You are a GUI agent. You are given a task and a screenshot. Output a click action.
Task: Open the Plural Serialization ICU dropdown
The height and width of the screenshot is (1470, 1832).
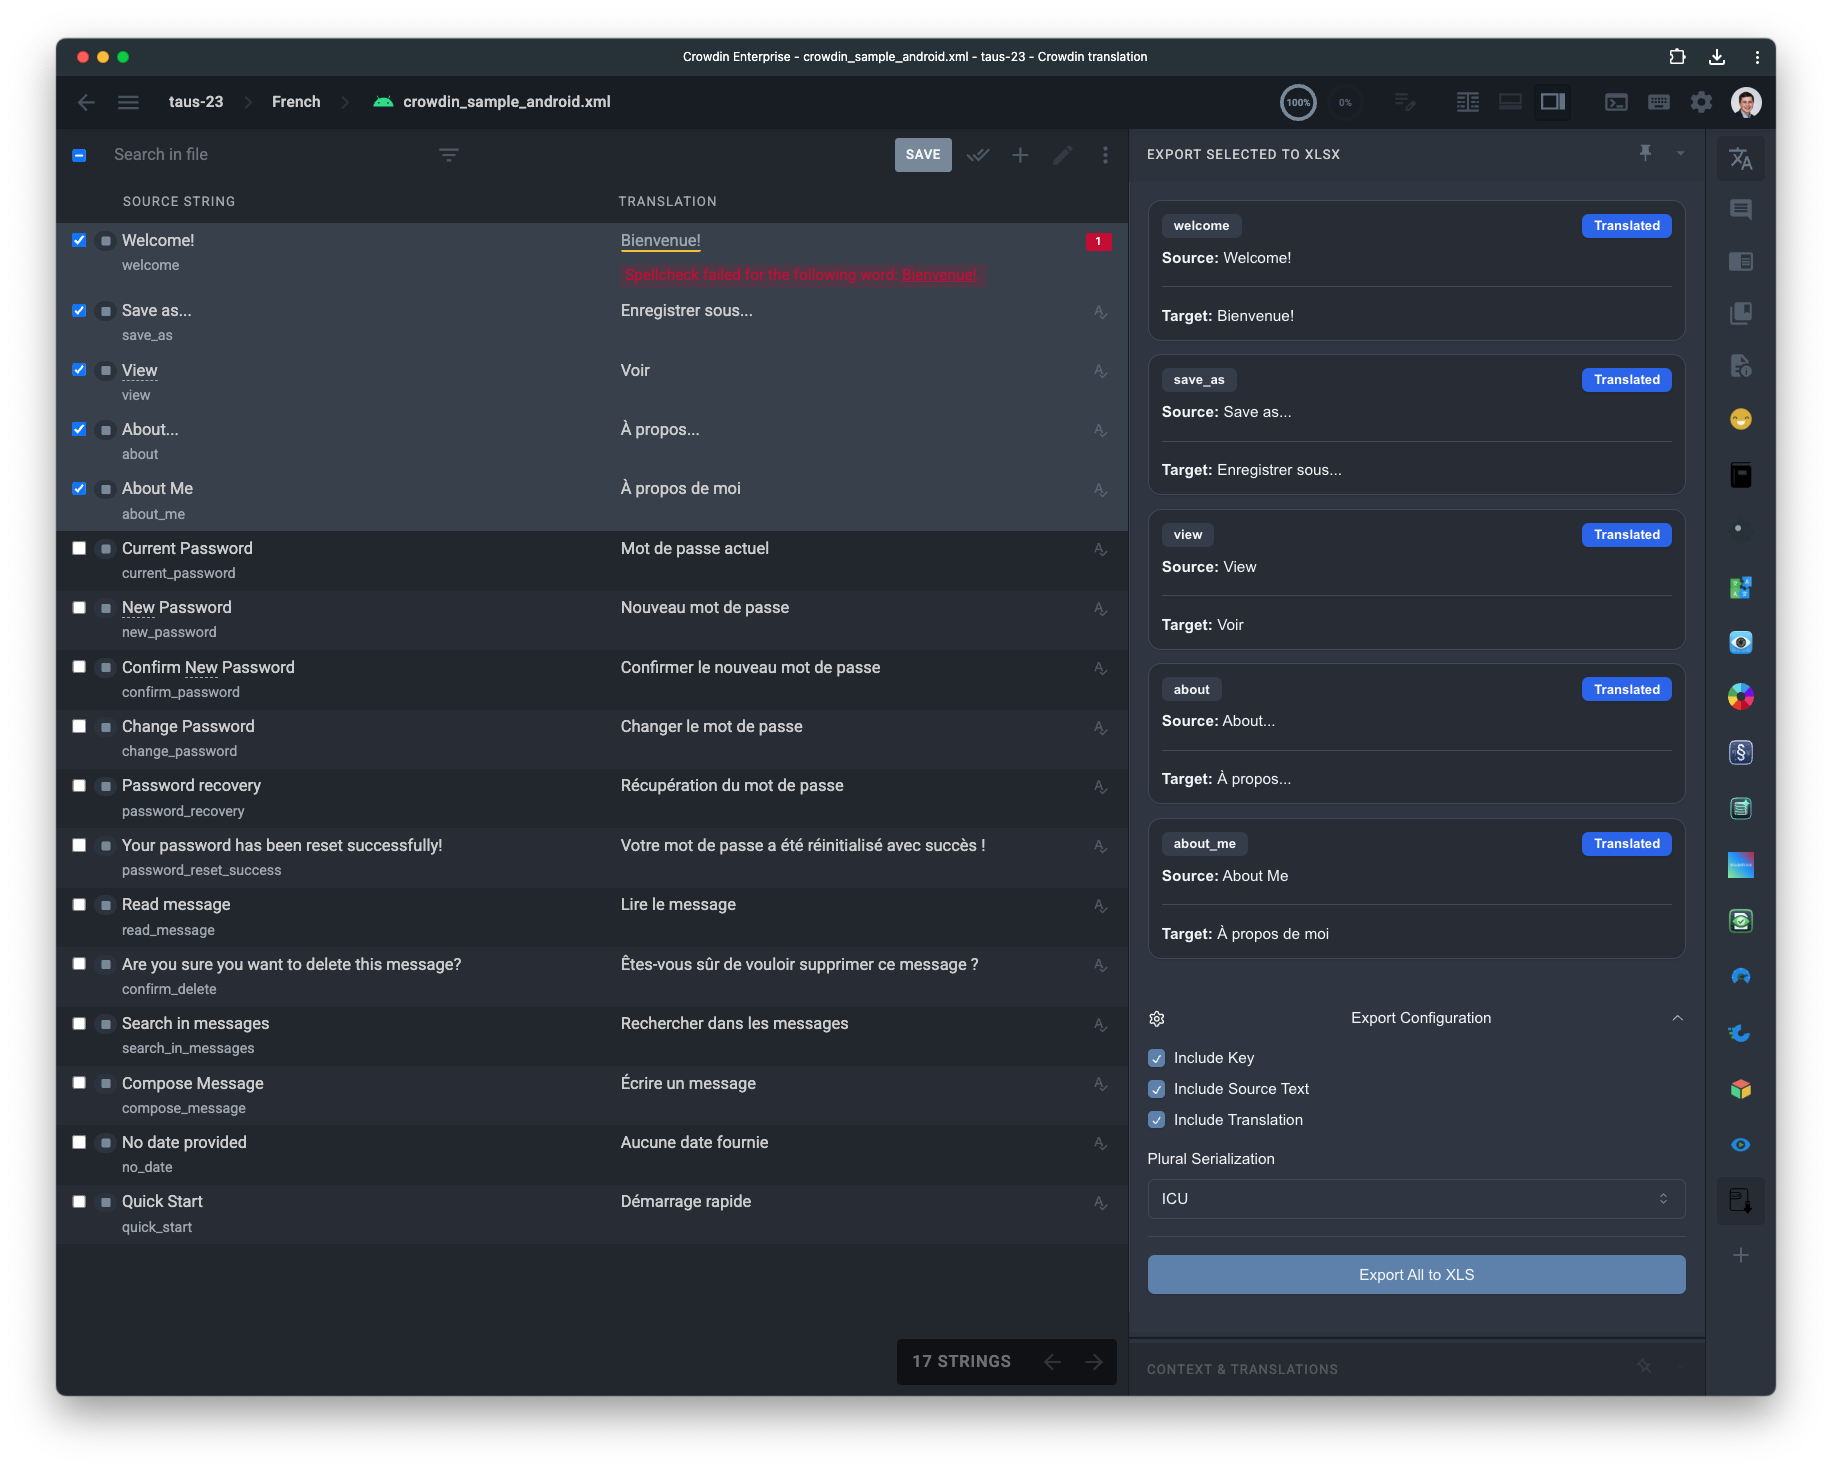point(1416,1198)
